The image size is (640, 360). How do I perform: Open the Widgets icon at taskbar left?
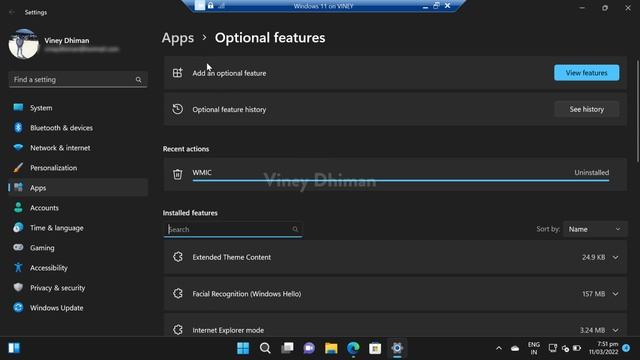[14, 348]
